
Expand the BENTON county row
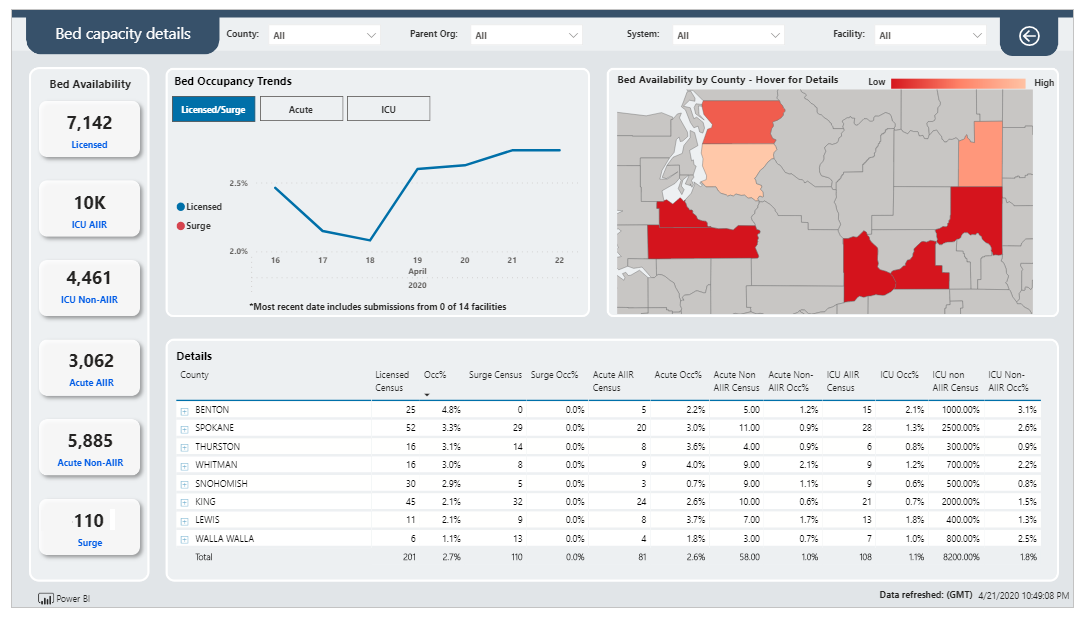(x=184, y=411)
